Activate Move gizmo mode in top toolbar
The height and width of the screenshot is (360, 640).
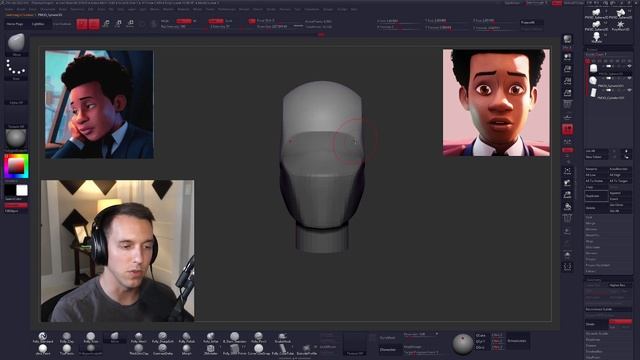[106, 24]
